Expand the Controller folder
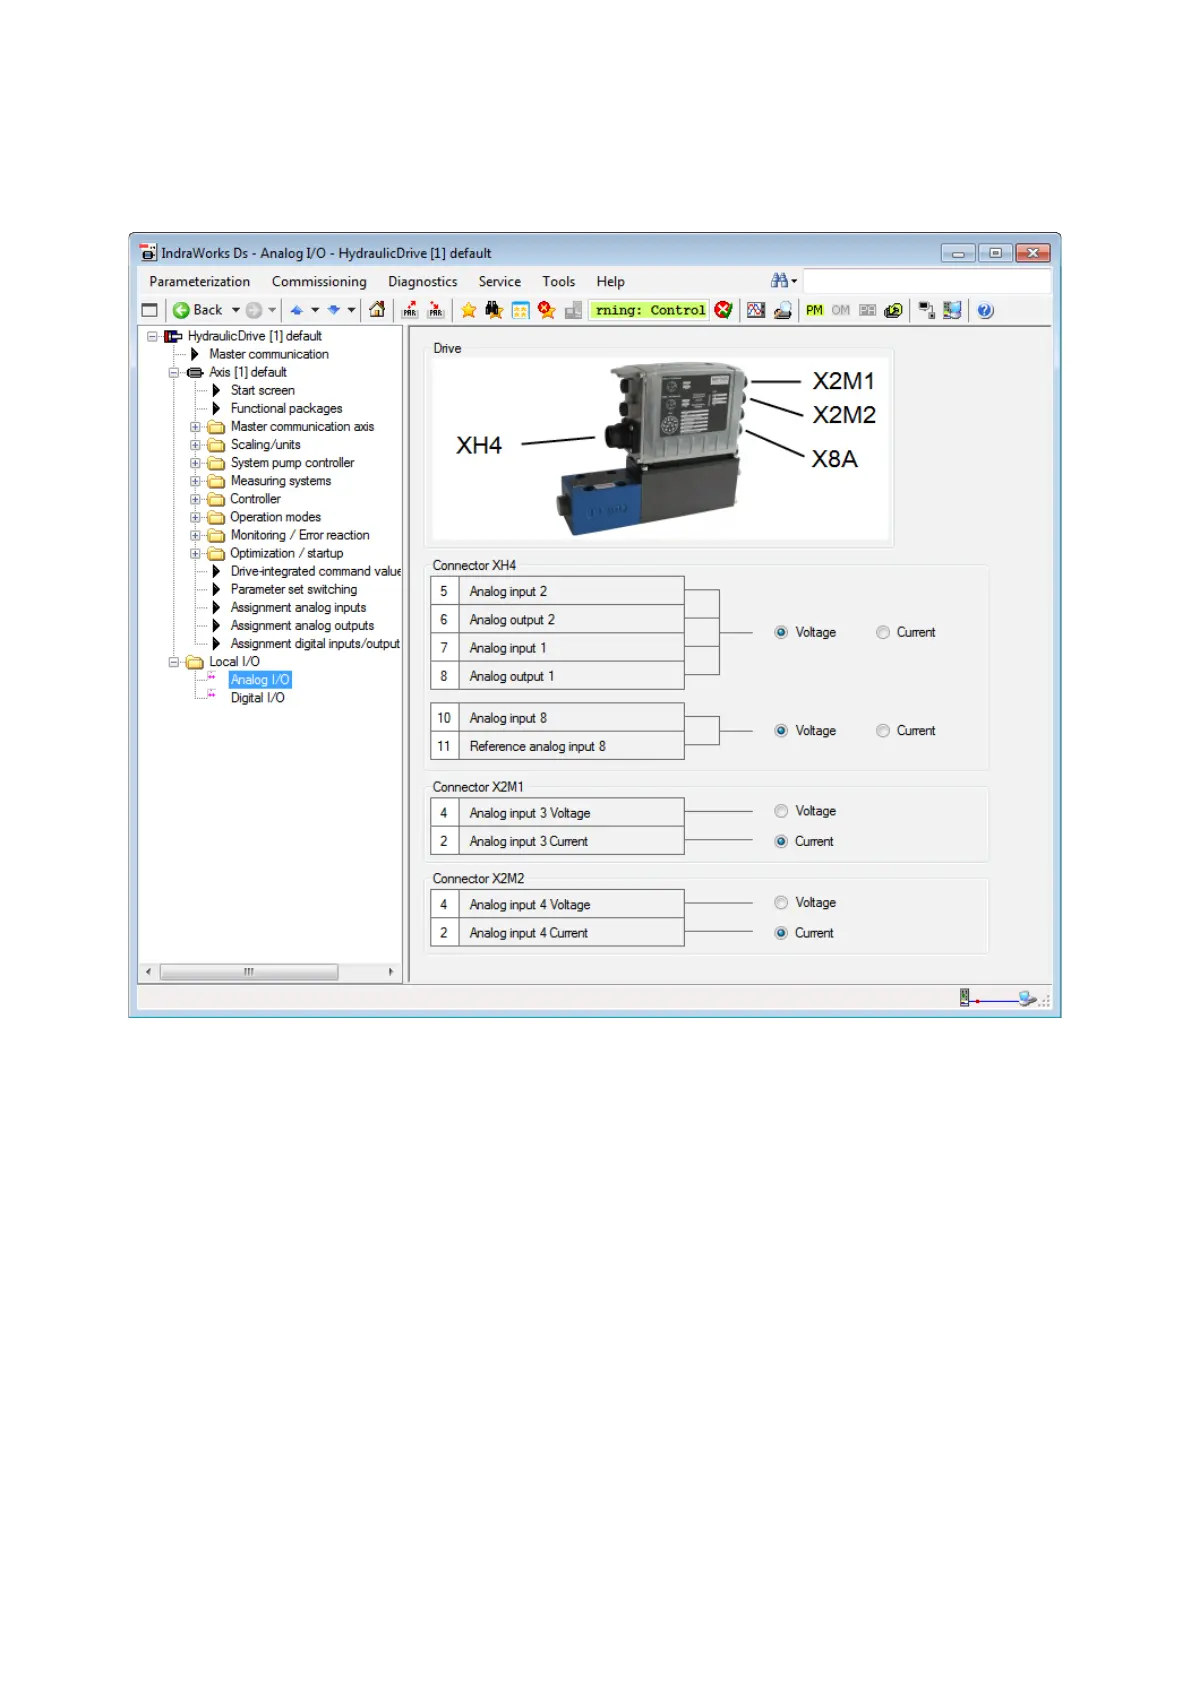 pyautogui.click(x=195, y=499)
